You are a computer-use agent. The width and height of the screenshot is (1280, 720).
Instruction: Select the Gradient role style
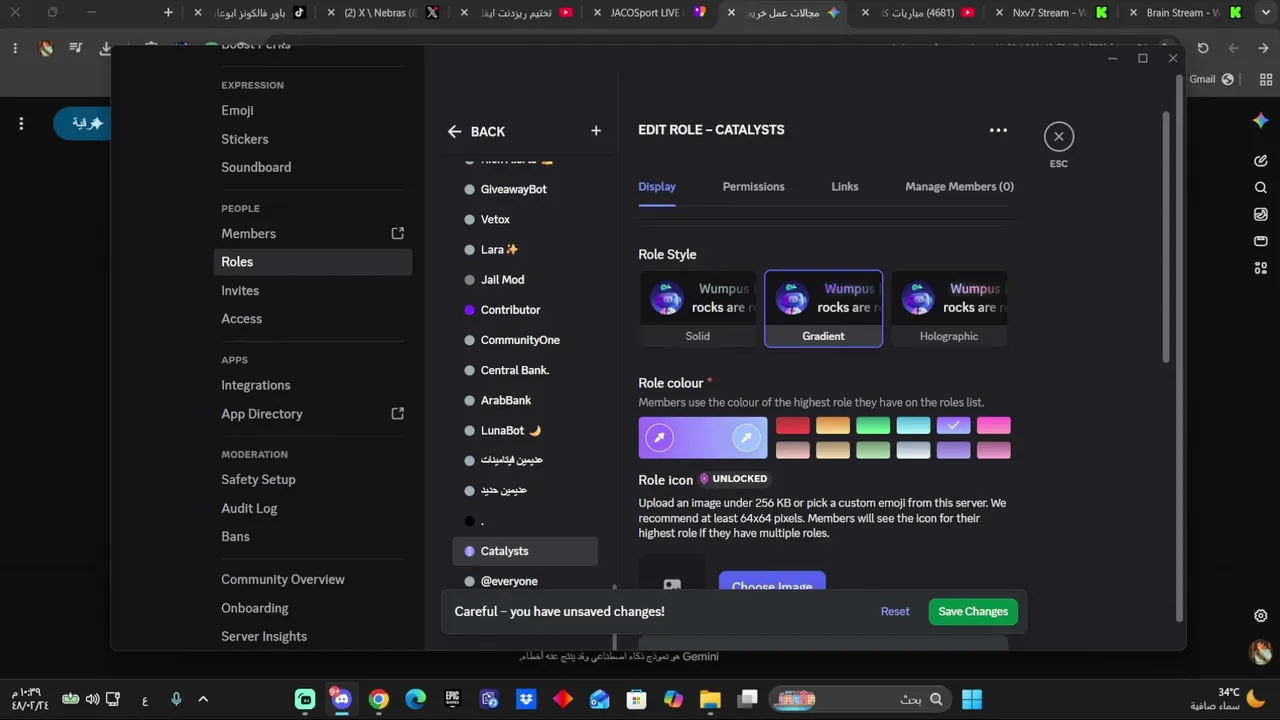[x=823, y=309]
